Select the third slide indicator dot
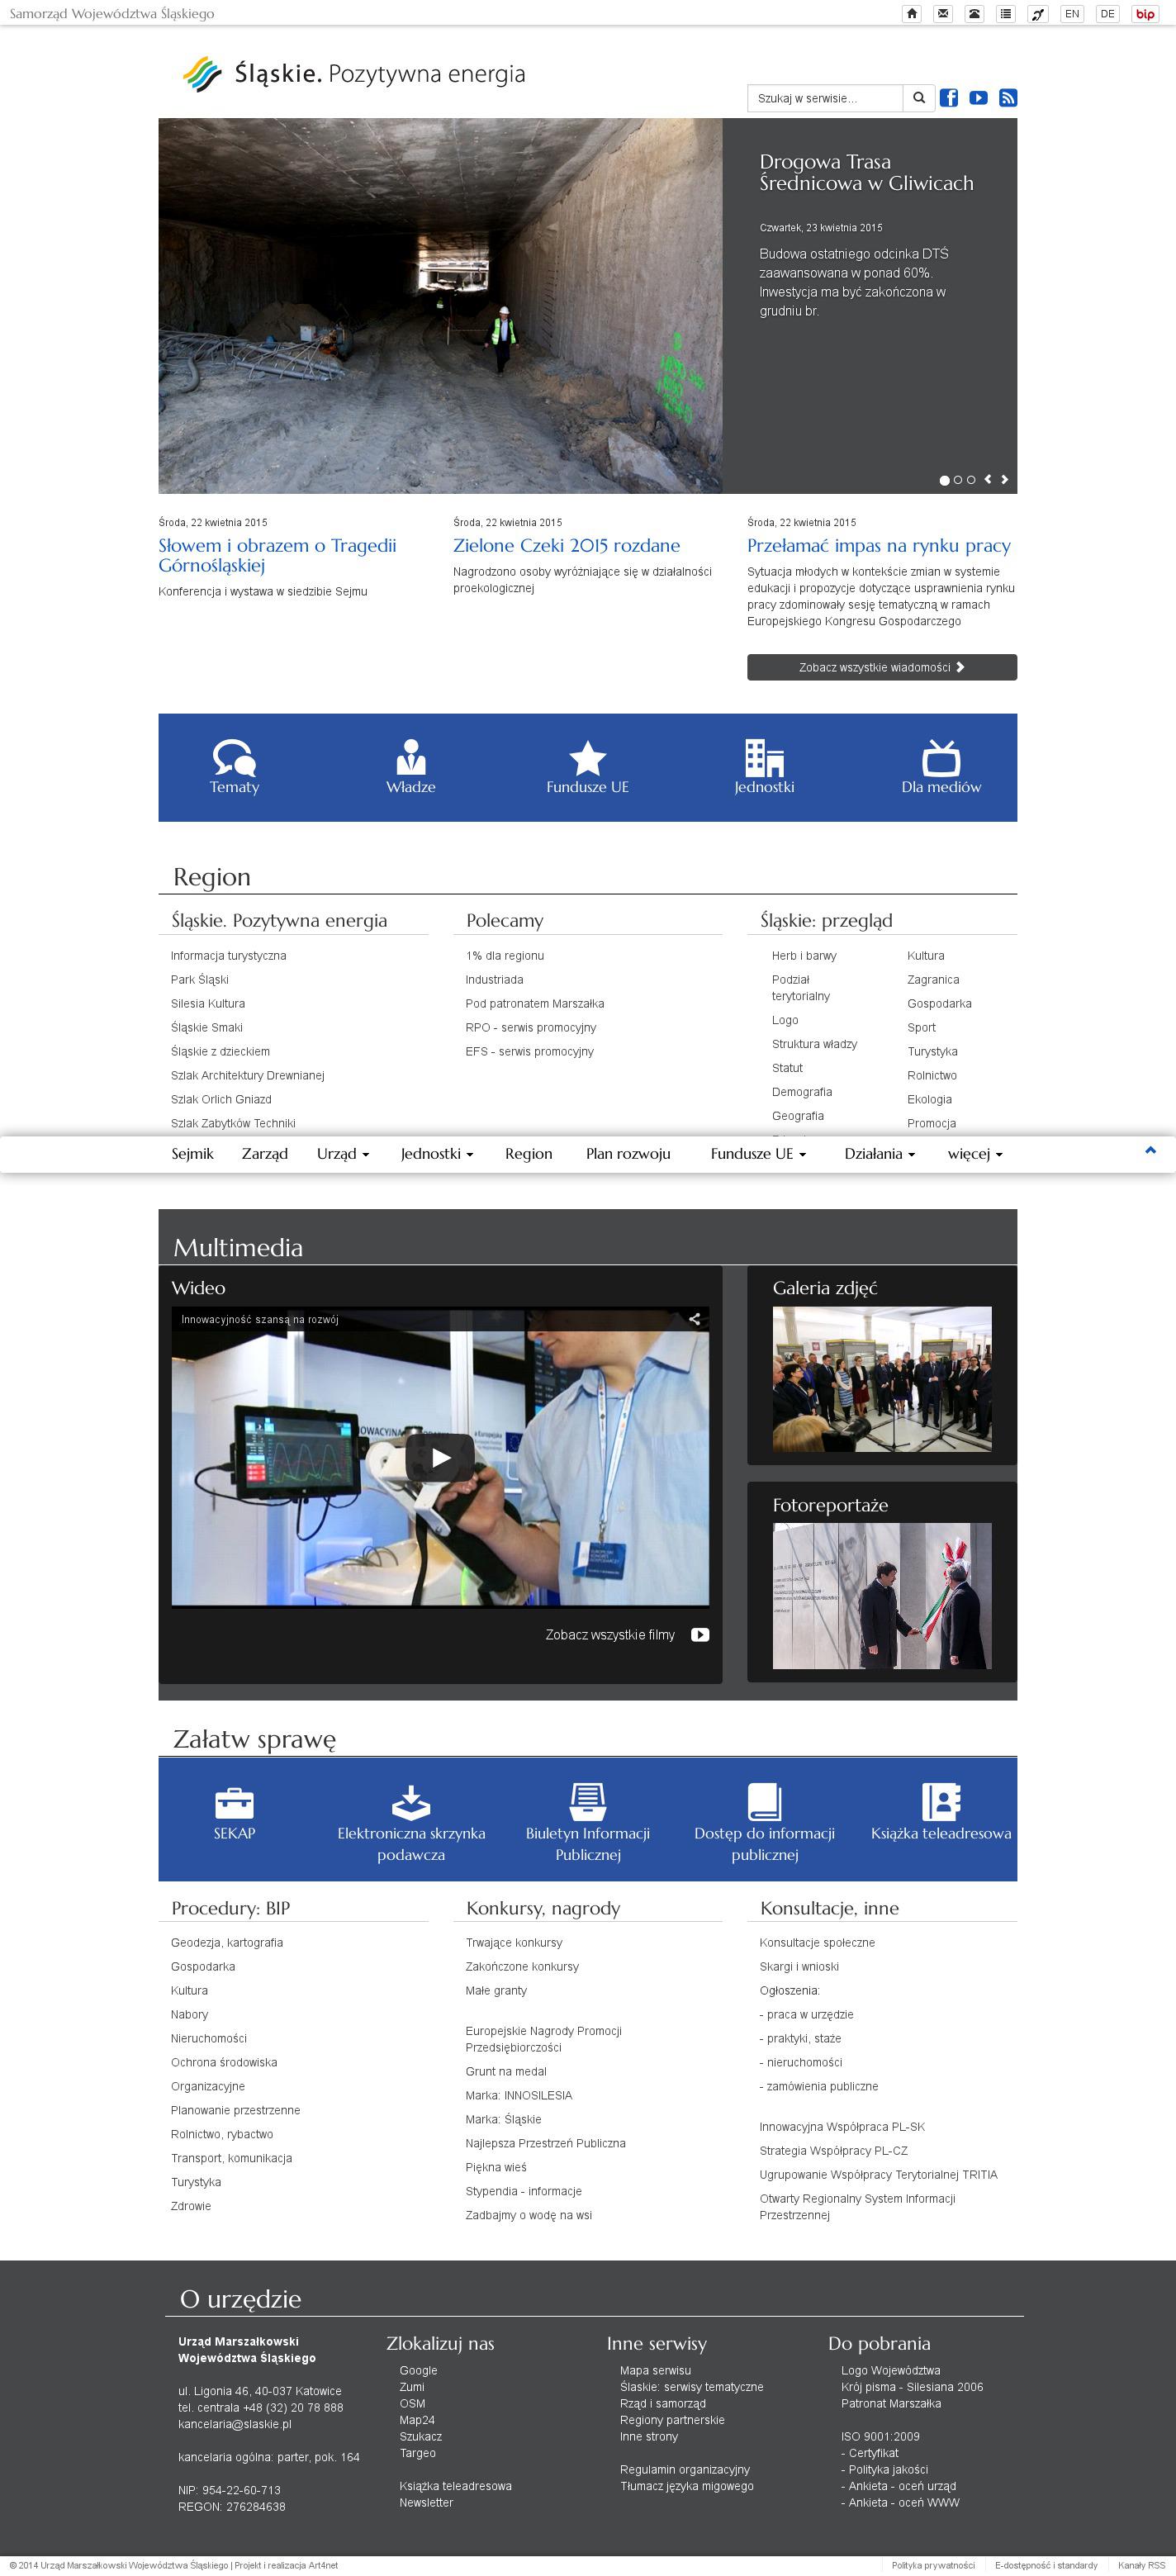This screenshot has width=1176, height=2576. click(x=971, y=480)
